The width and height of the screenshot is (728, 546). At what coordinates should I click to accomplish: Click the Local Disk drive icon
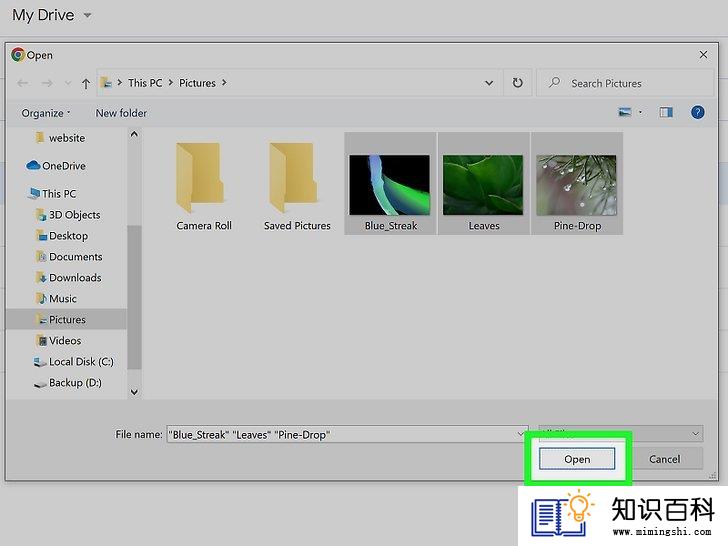(x=40, y=362)
